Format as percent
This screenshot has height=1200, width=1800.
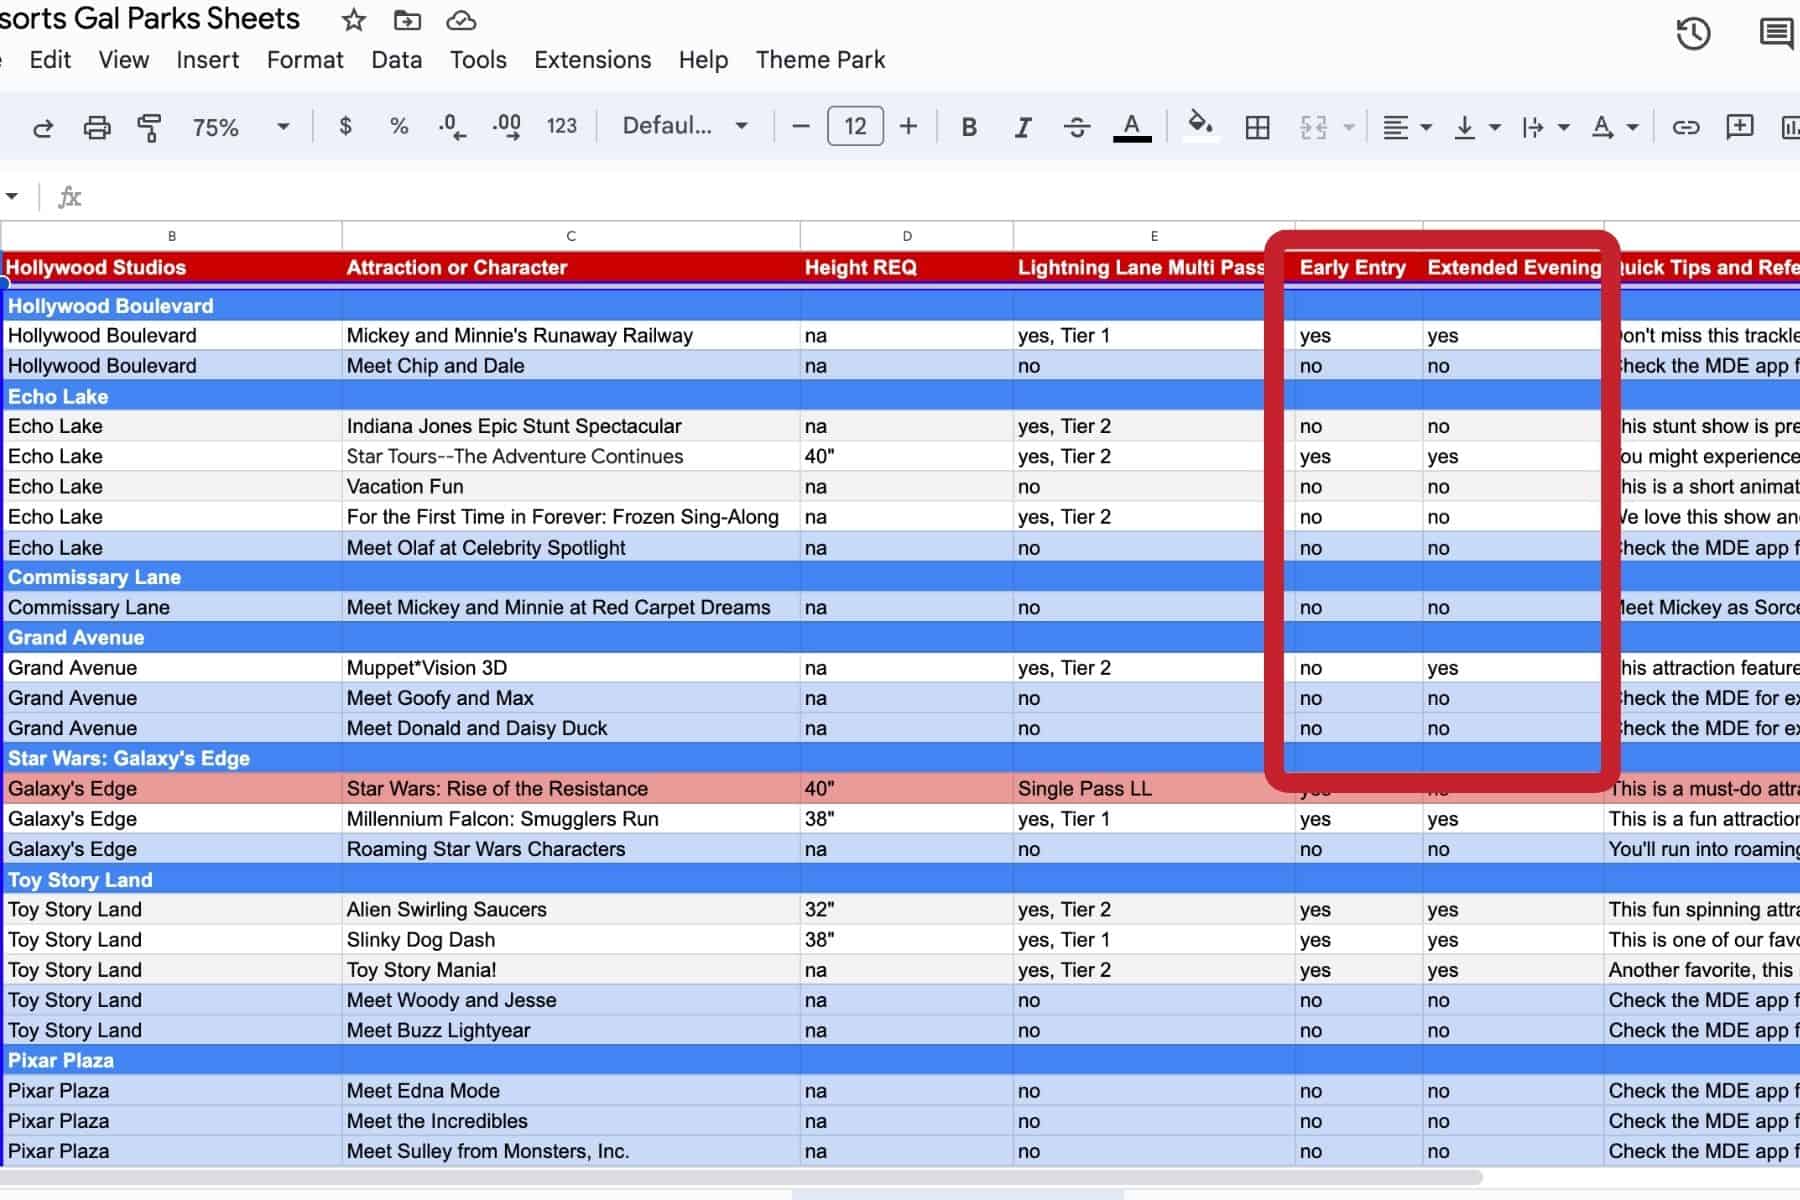[399, 126]
